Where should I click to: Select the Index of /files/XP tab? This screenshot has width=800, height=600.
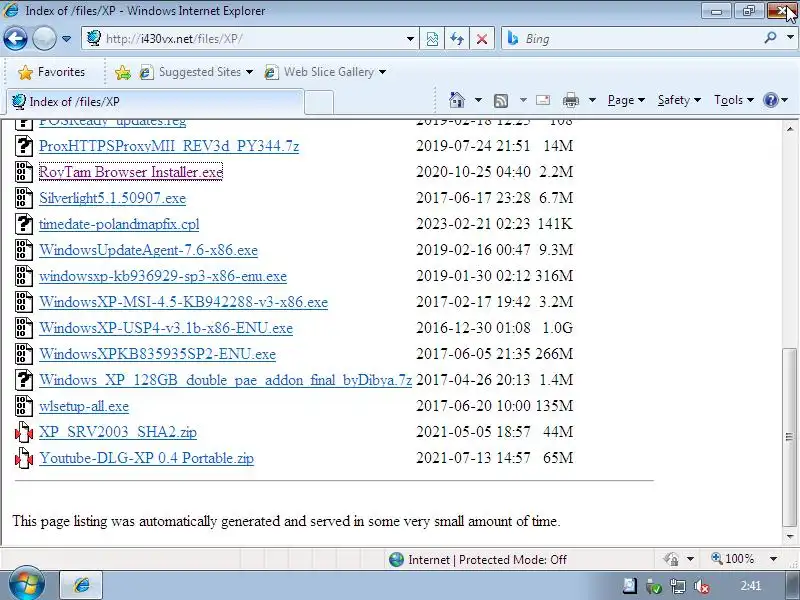(155, 102)
